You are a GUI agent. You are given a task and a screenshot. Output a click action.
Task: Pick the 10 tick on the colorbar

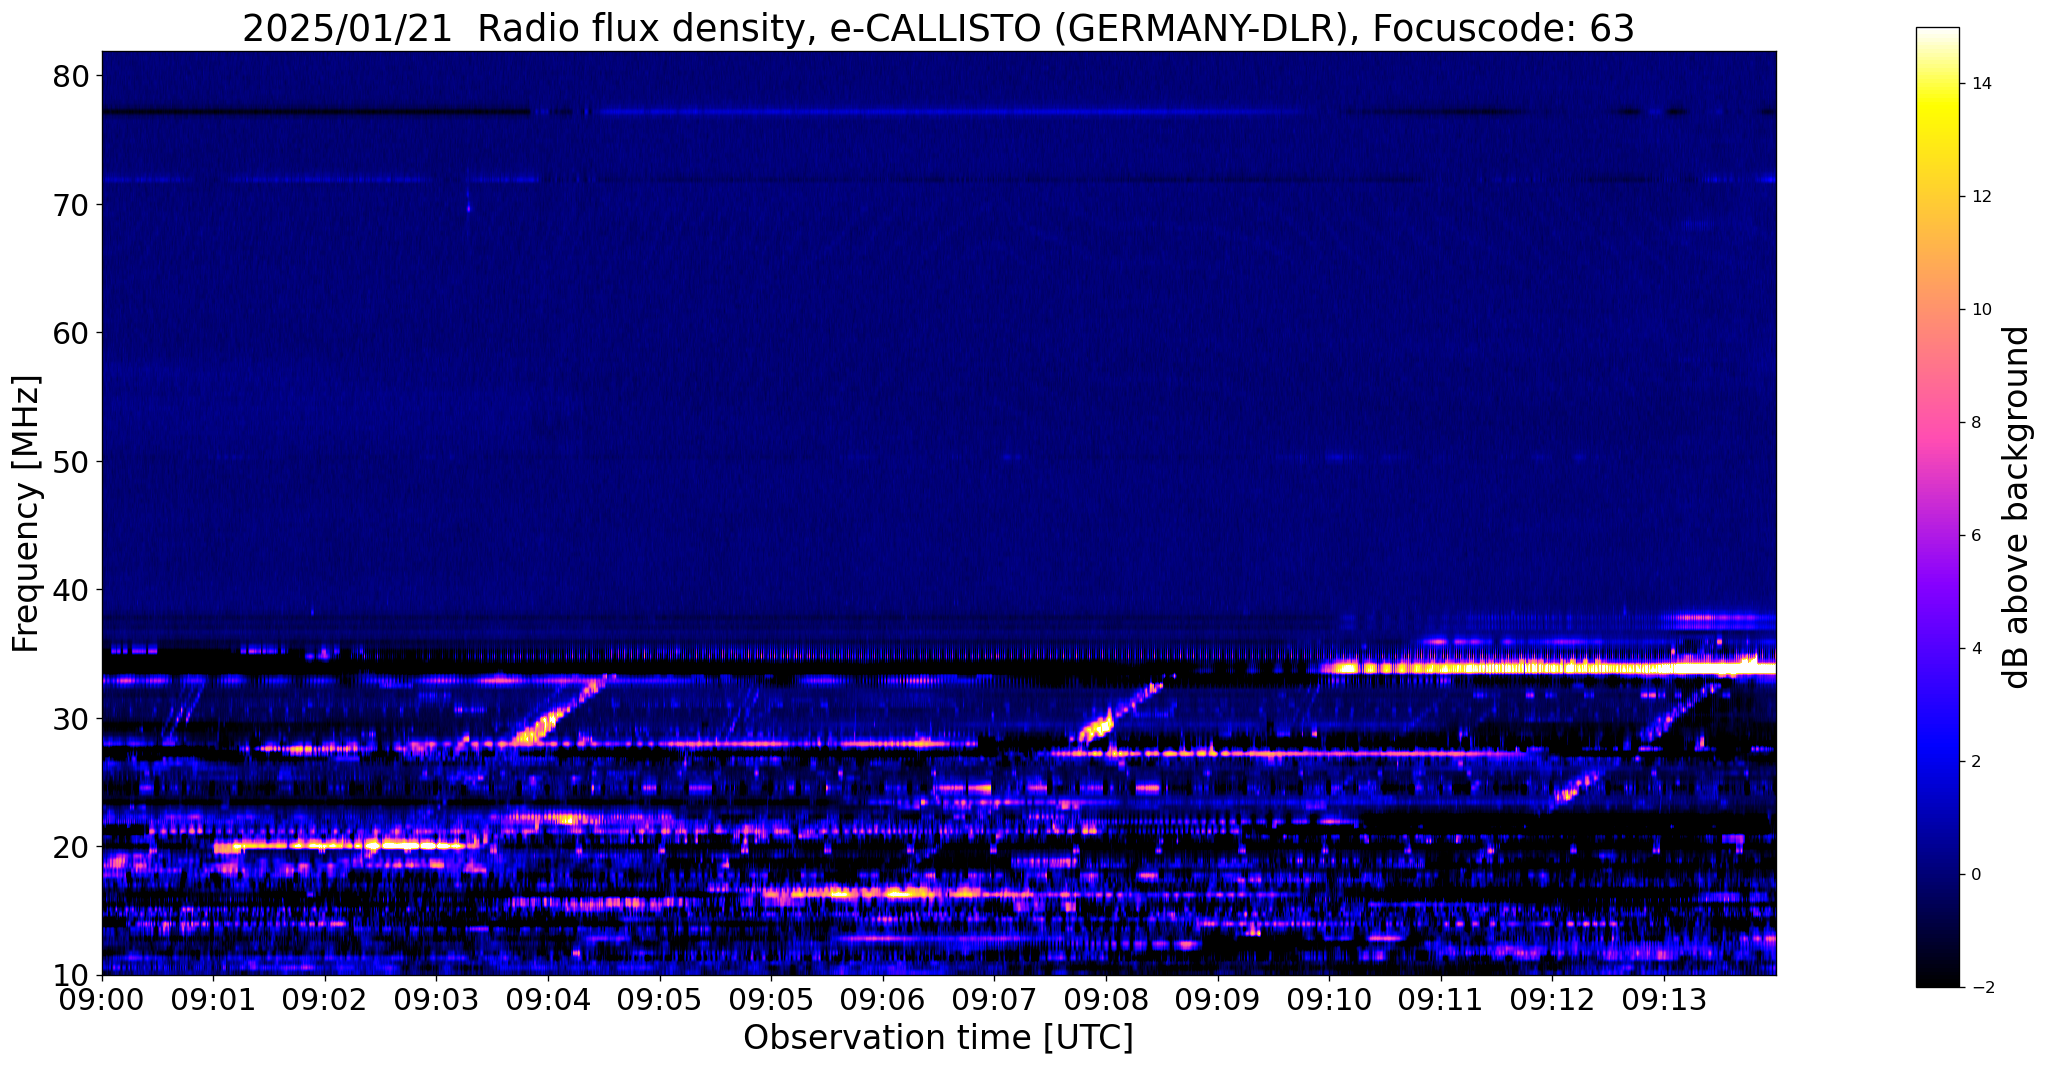tap(1980, 310)
